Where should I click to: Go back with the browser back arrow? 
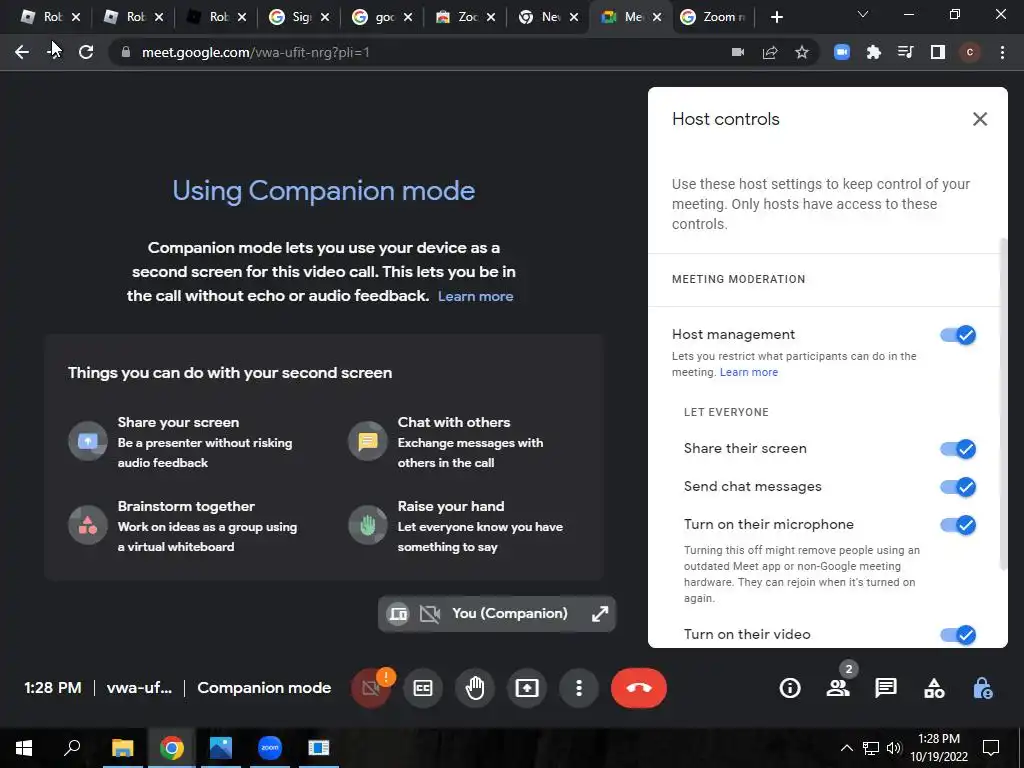[22, 52]
